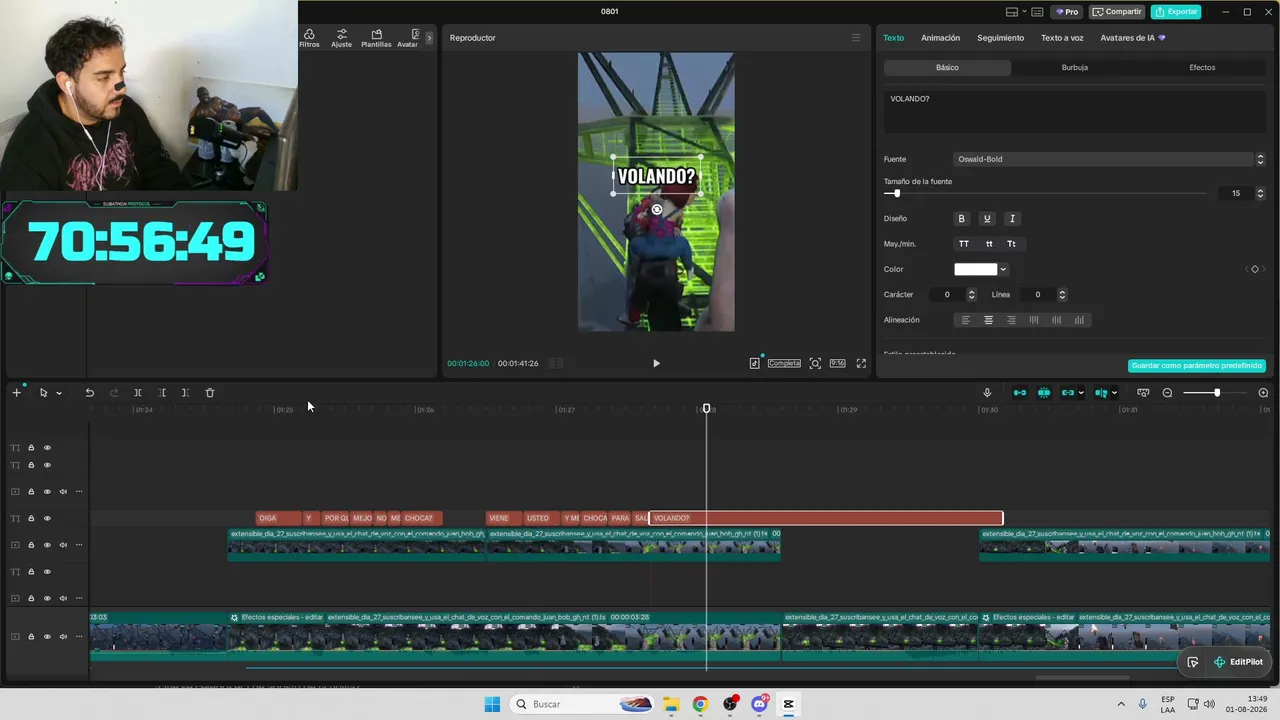This screenshot has height=720, width=1280.
Task: Click the Tamaño de la fuente slider handle
Action: 896,193
